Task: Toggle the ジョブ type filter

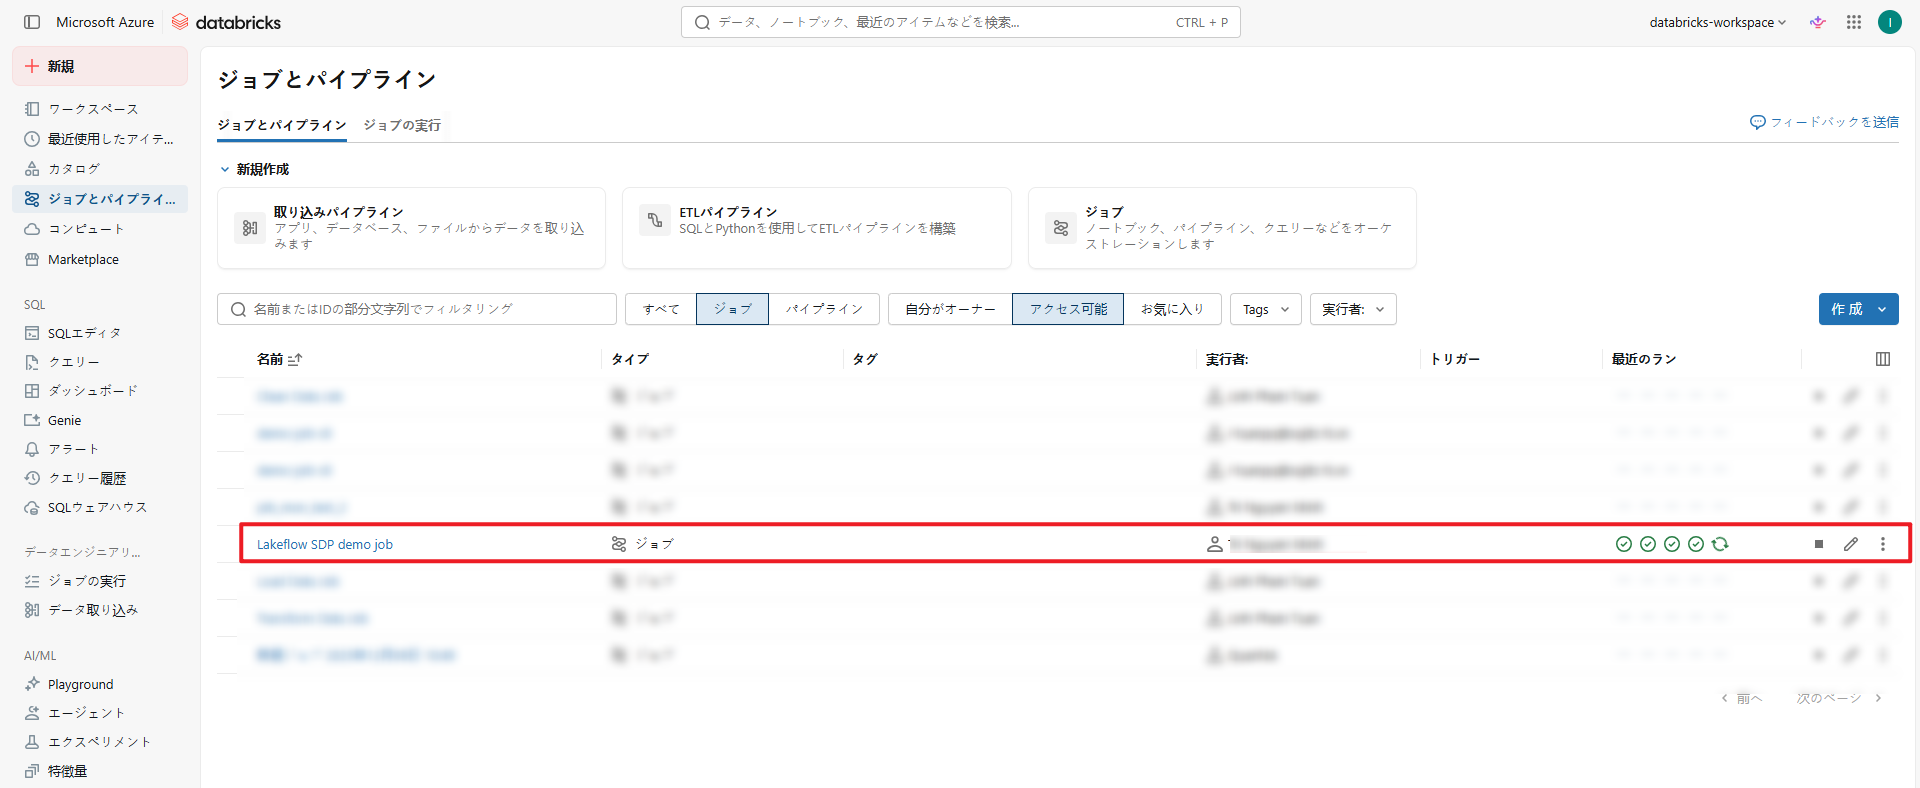Action: point(732,309)
